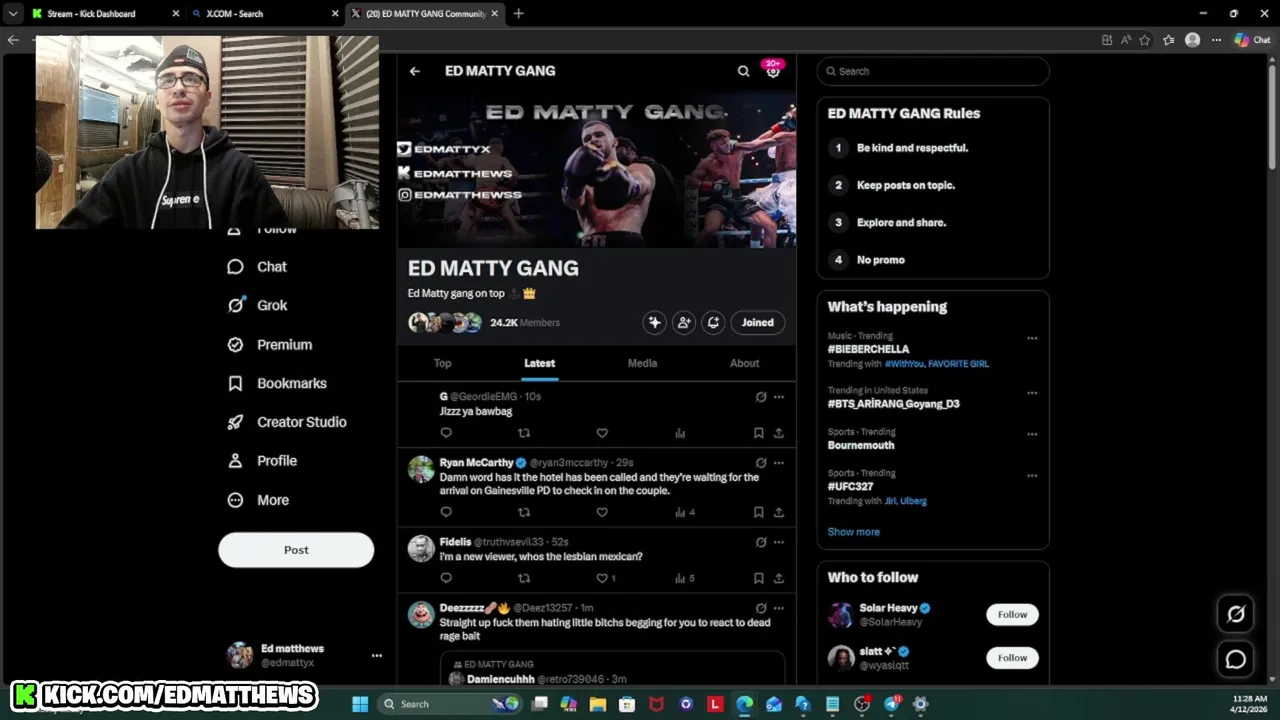Image resolution: width=1280 pixels, height=720 pixels.
Task: View the 24.2K Members list
Action: pyautogui.click(x=525, y=323)
